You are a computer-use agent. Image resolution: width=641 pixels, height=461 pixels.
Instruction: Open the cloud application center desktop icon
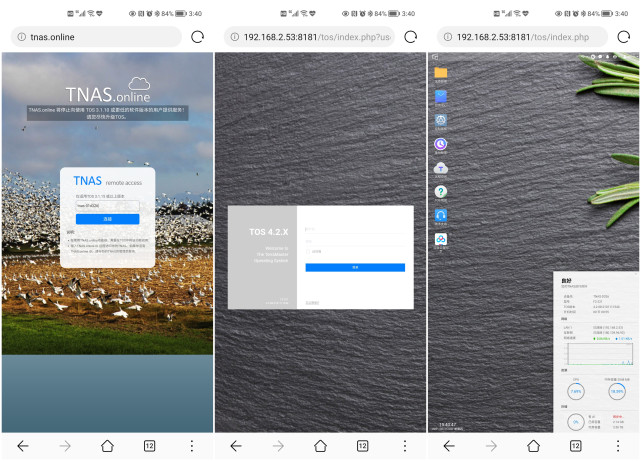coord(440,168)
